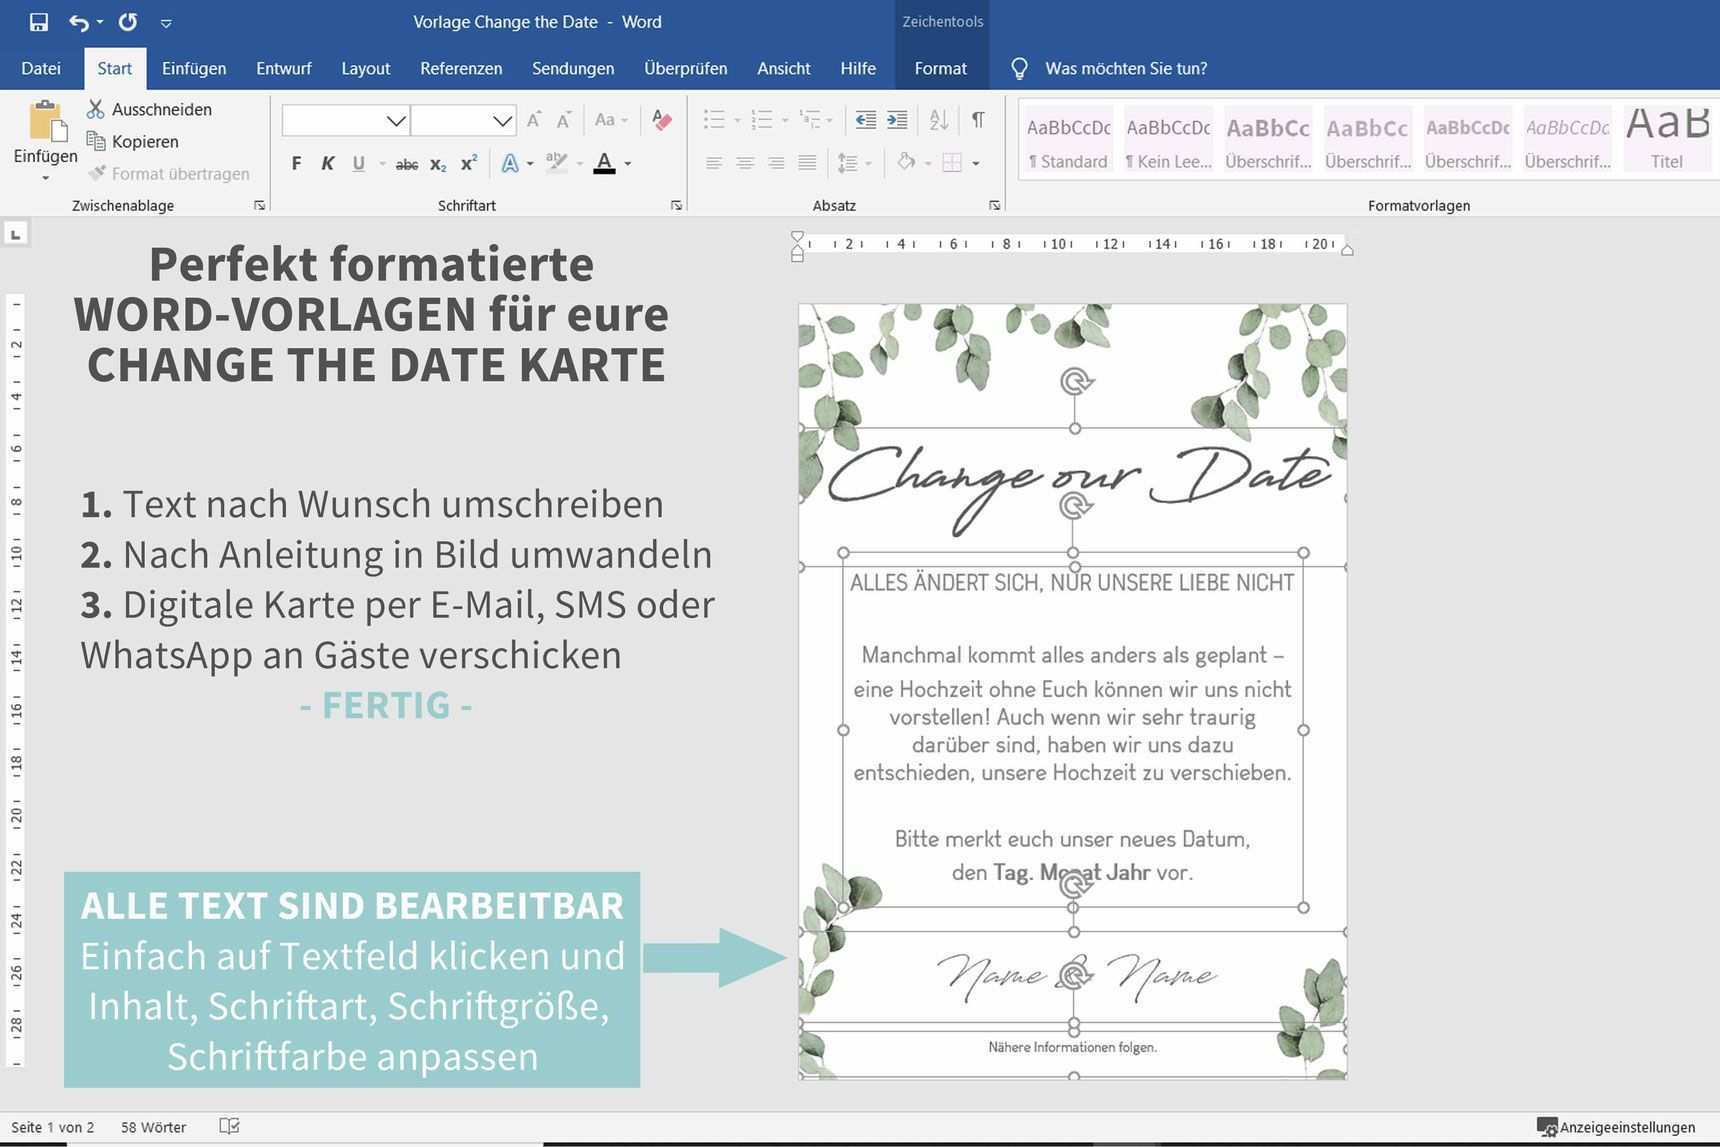Click the 'Was möchten Sie tun?' search field

coord(1126,68)
